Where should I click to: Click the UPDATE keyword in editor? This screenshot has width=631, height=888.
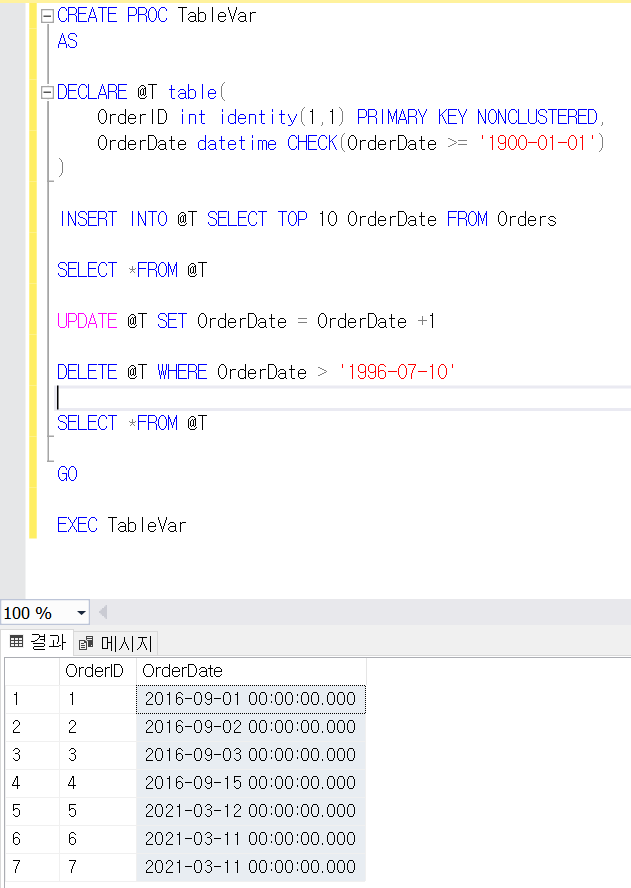87,321
